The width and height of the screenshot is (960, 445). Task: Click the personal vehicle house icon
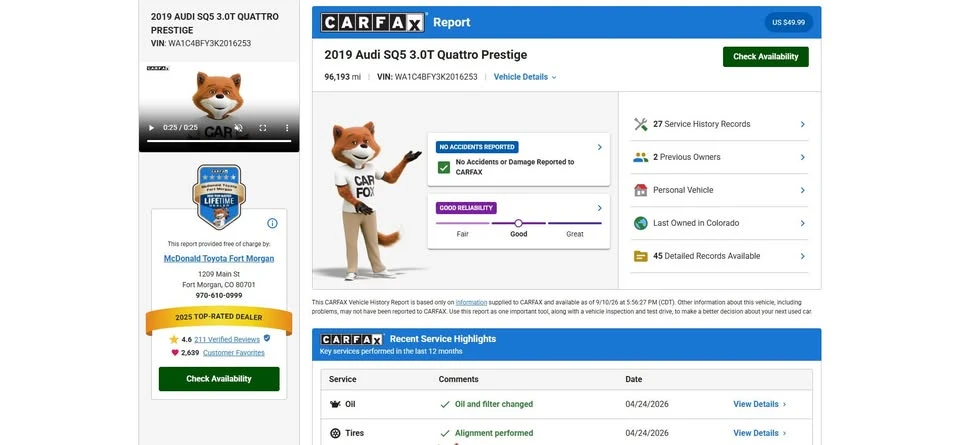pyautogui.click(x=640, y=190)
